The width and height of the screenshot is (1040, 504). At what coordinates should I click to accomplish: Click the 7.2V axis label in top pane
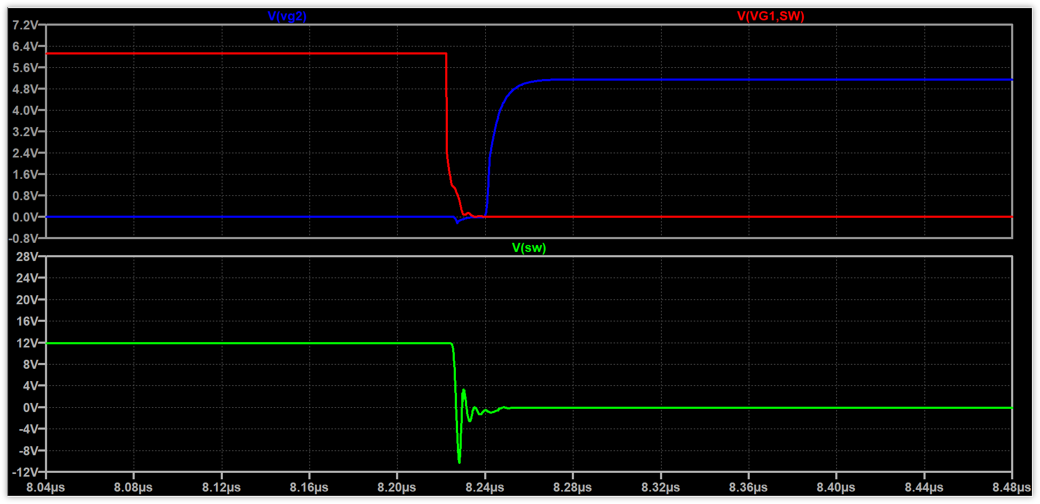pos(27,25)
